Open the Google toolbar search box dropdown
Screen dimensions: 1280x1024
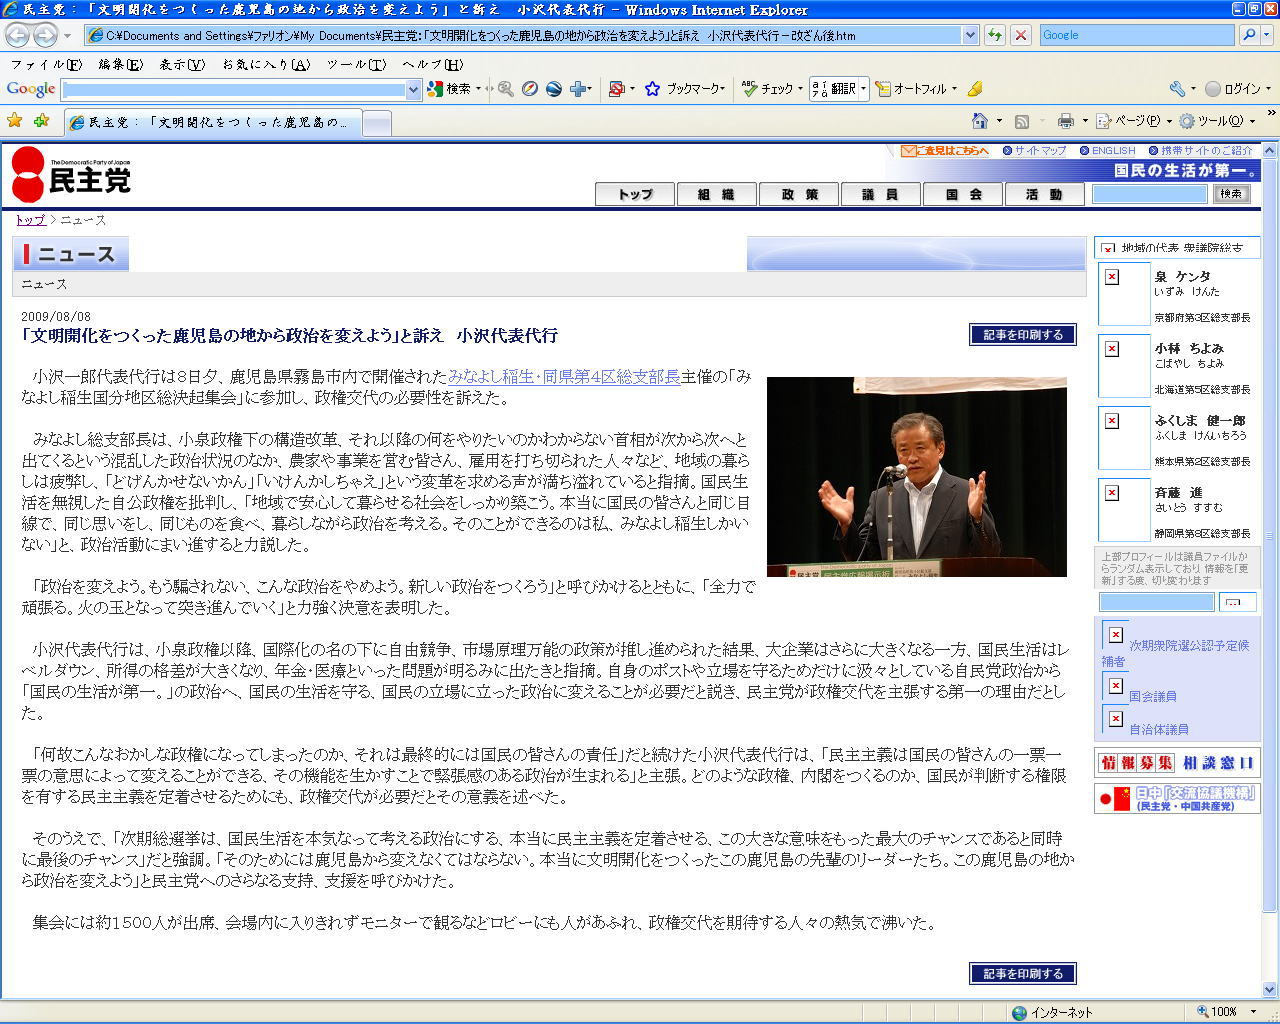413,90
